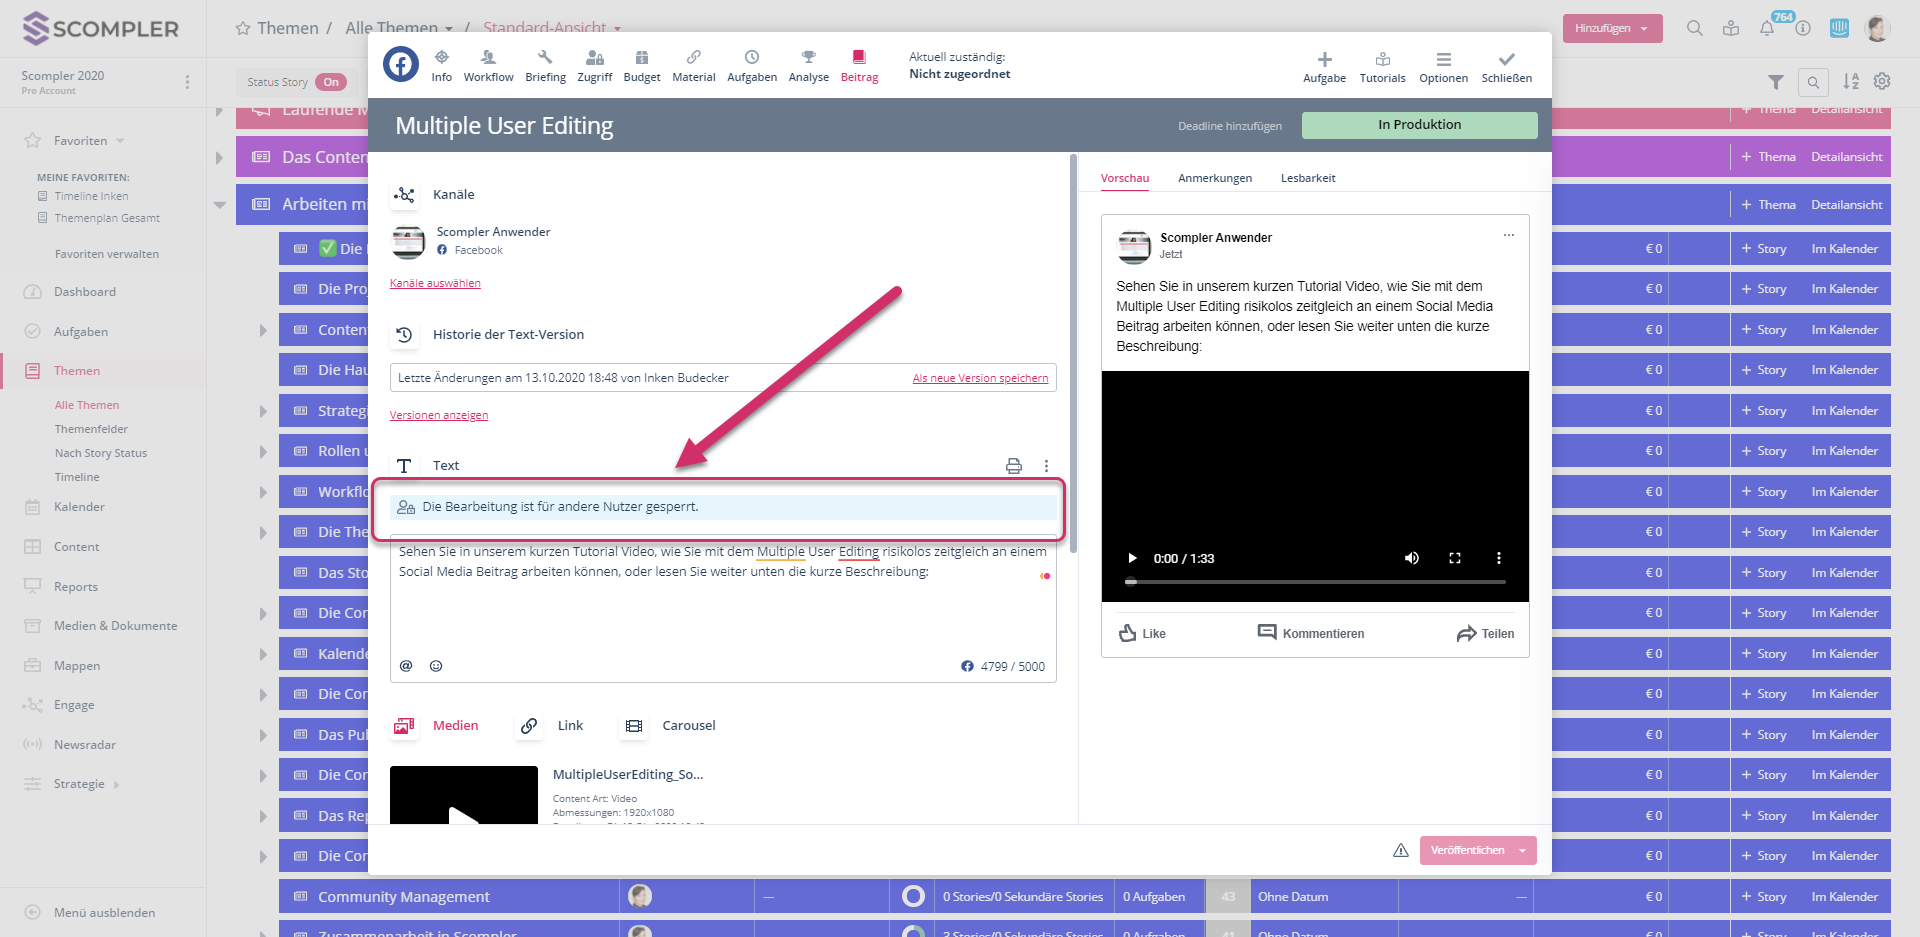The image size is (1920, 937).
Task: Mute the video preview sound
Action: point(1411,558)
